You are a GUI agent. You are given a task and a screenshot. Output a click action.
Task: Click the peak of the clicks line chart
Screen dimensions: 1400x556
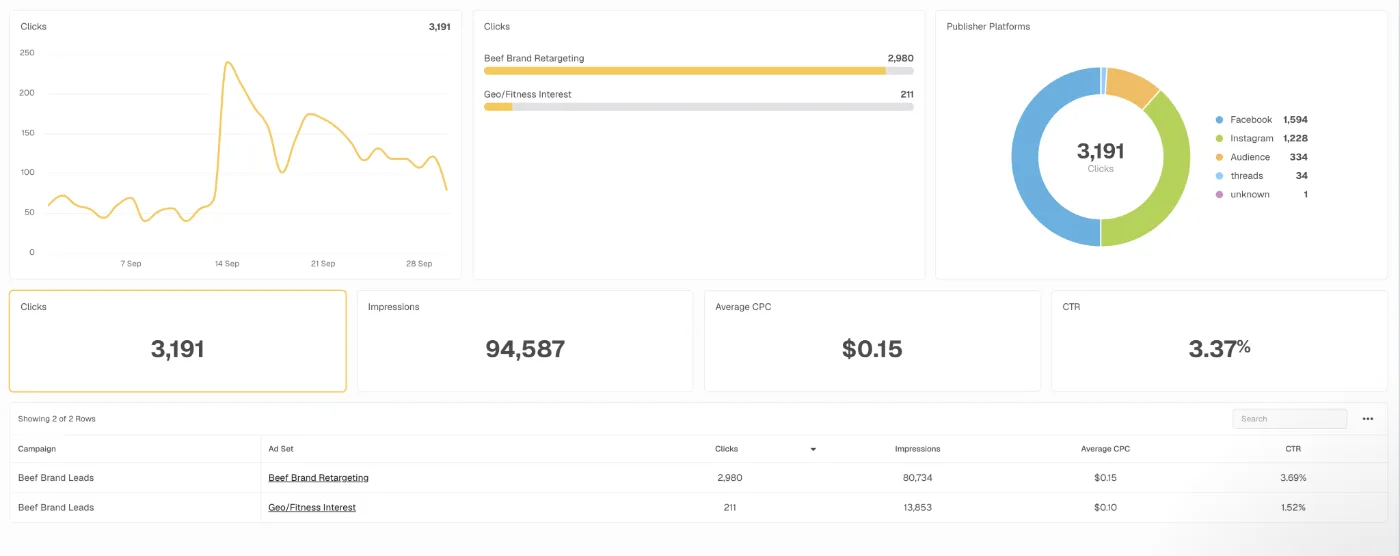228,63
